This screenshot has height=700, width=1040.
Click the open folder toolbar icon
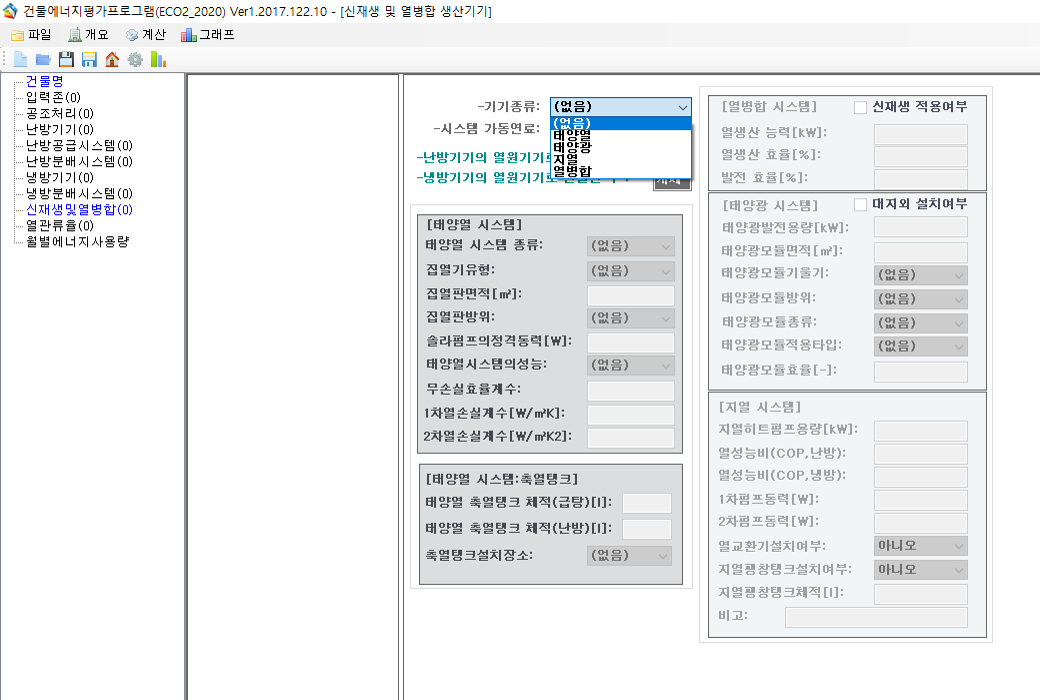[43, 60]
